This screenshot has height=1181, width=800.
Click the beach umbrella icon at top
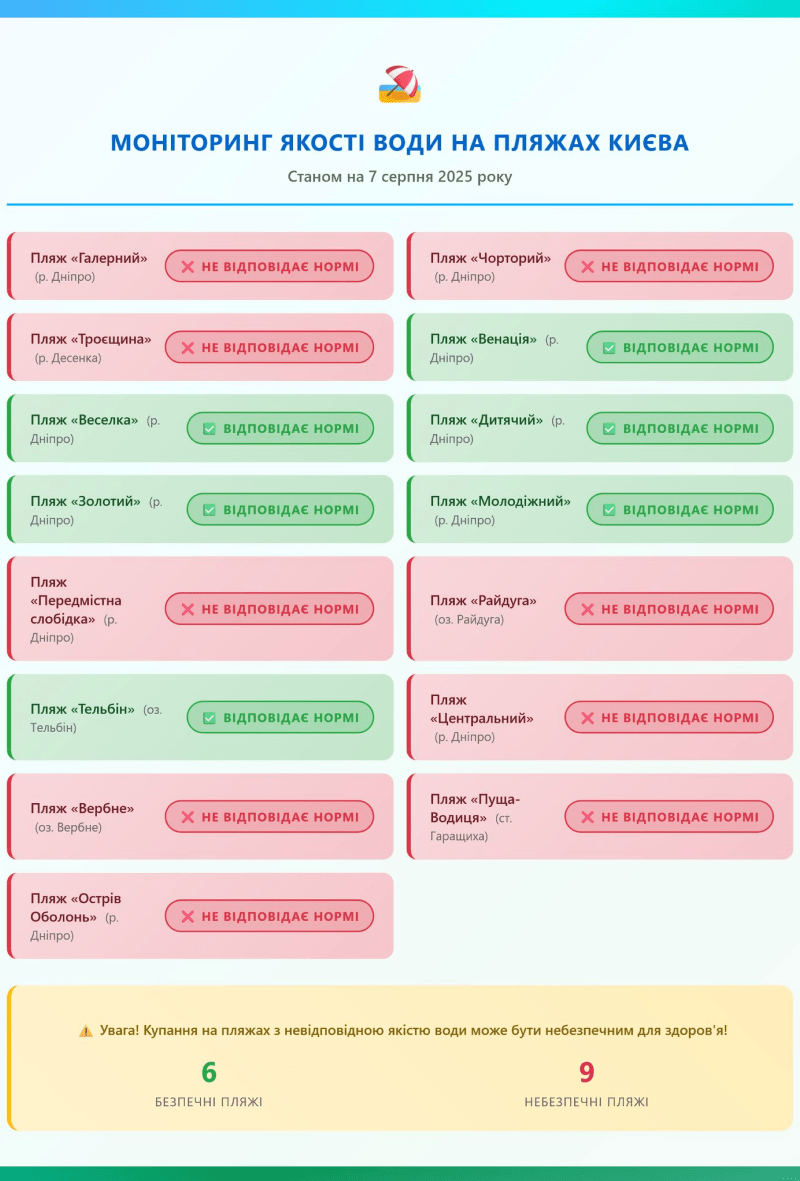pyautogui.click(x=399, y=84)
